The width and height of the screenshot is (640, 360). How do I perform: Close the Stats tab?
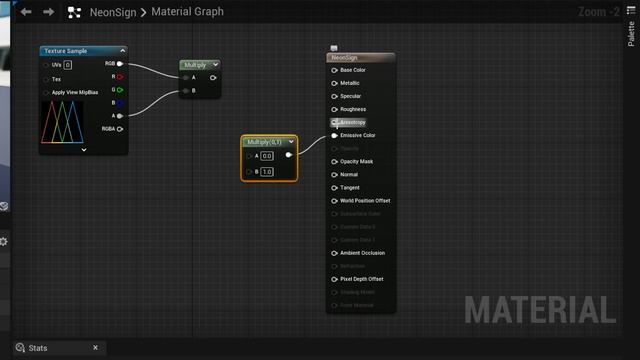click(x=96, y=348)
